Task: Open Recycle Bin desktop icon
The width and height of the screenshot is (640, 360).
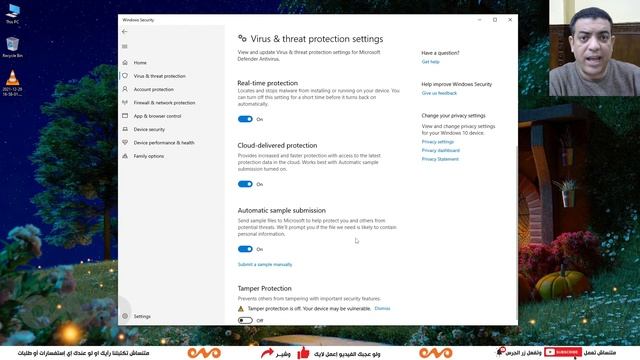Action: point(12,47)
